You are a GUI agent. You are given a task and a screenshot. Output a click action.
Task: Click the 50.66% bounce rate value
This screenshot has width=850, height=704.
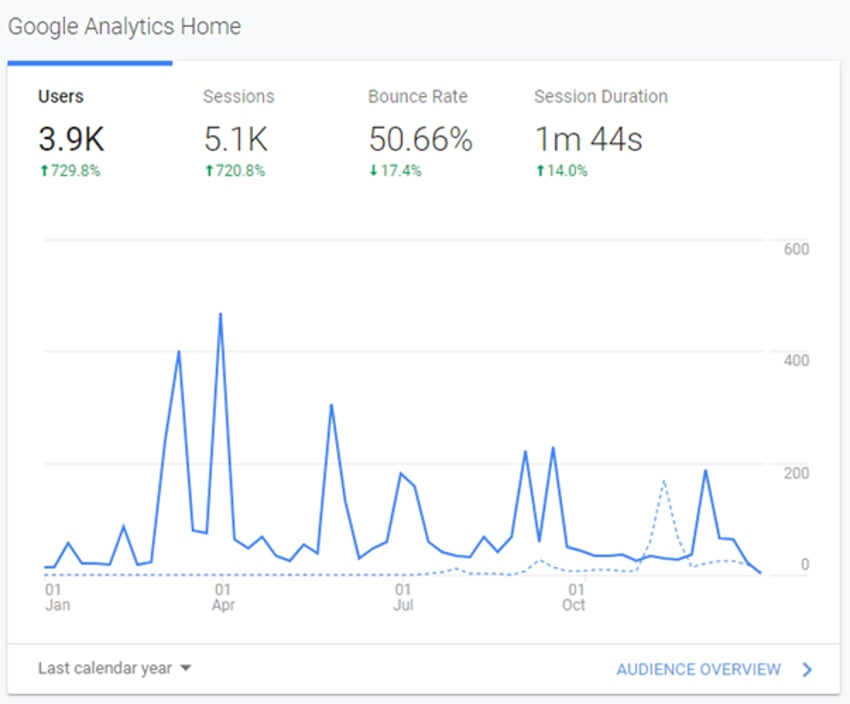tap(421, 139)
